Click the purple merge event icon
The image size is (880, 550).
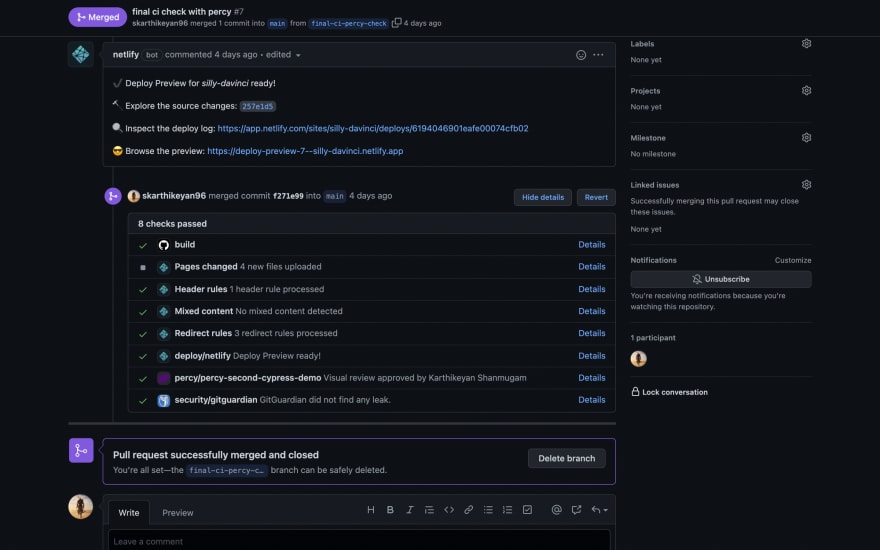click(x=113, y=196)
